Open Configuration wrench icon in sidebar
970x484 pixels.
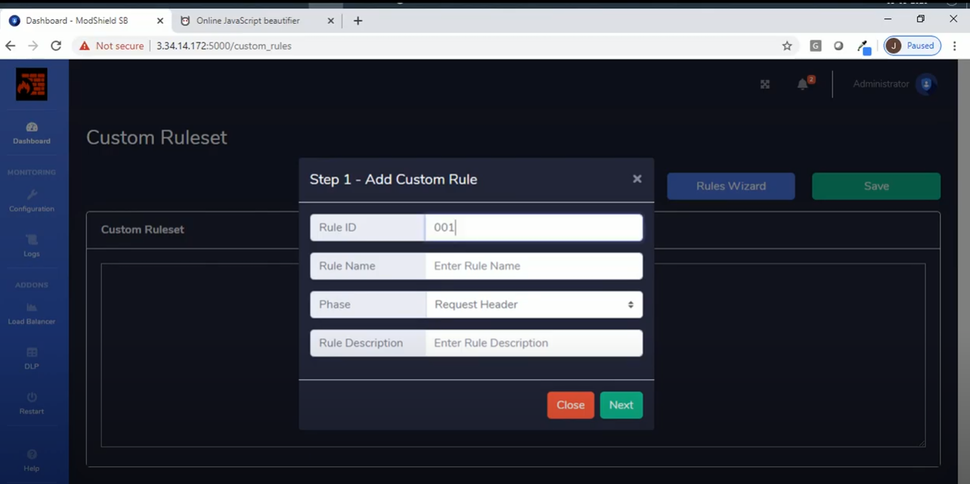[x=32, y=195]
